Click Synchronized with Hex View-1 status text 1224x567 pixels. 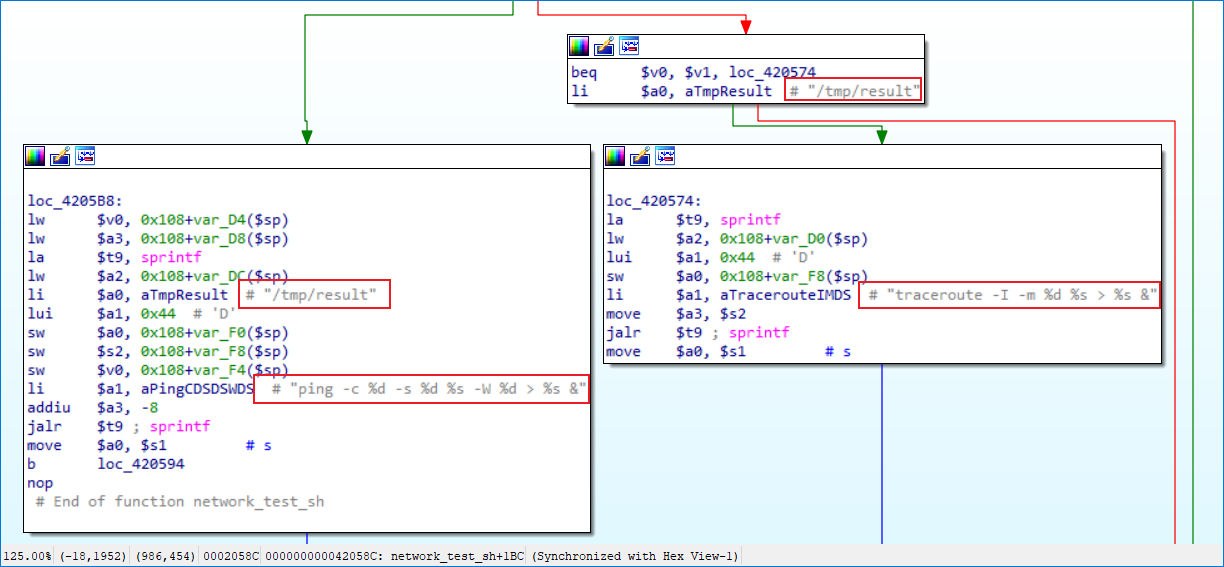pyautogui.click(x=636, y=556)
